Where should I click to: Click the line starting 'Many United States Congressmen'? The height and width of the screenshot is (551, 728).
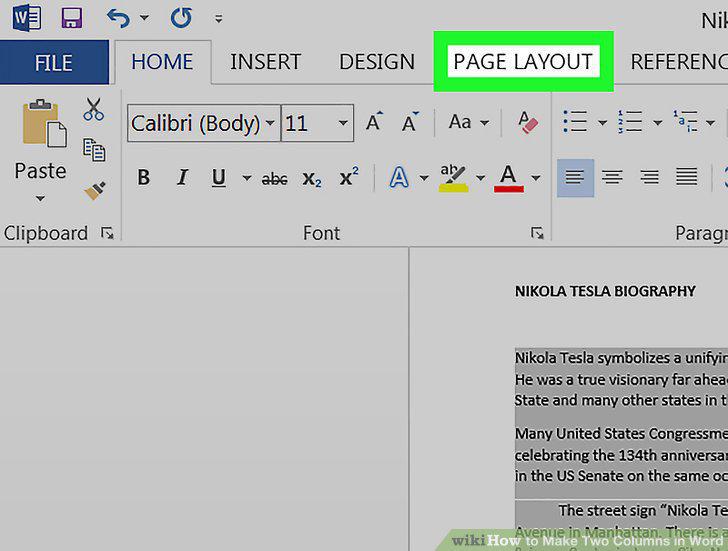click(x=621, y=434)
